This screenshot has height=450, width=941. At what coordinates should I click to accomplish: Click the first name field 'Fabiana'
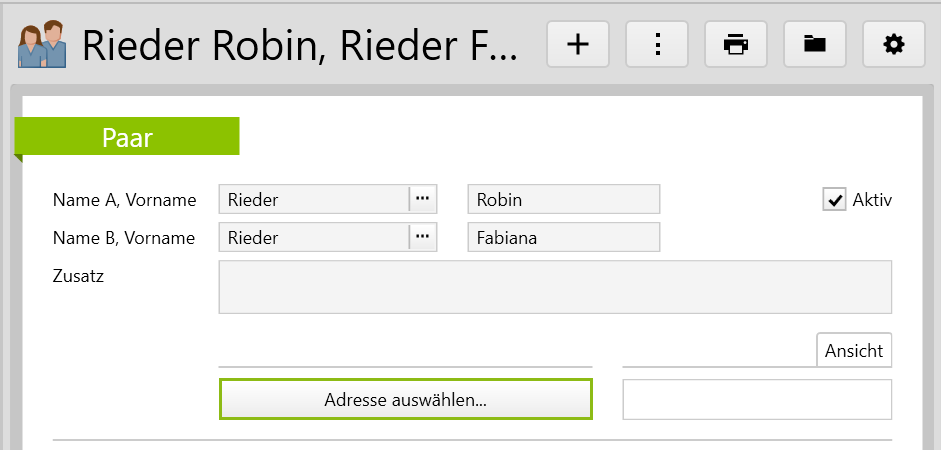click(x=563, y=237)
